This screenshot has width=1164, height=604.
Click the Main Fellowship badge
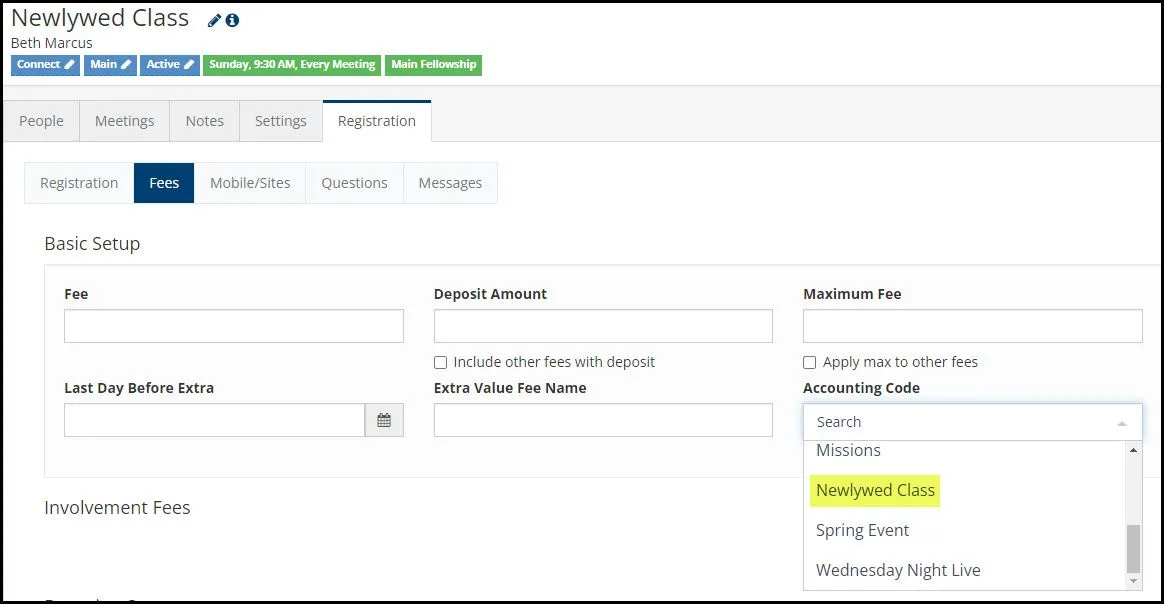coord(433,65)
